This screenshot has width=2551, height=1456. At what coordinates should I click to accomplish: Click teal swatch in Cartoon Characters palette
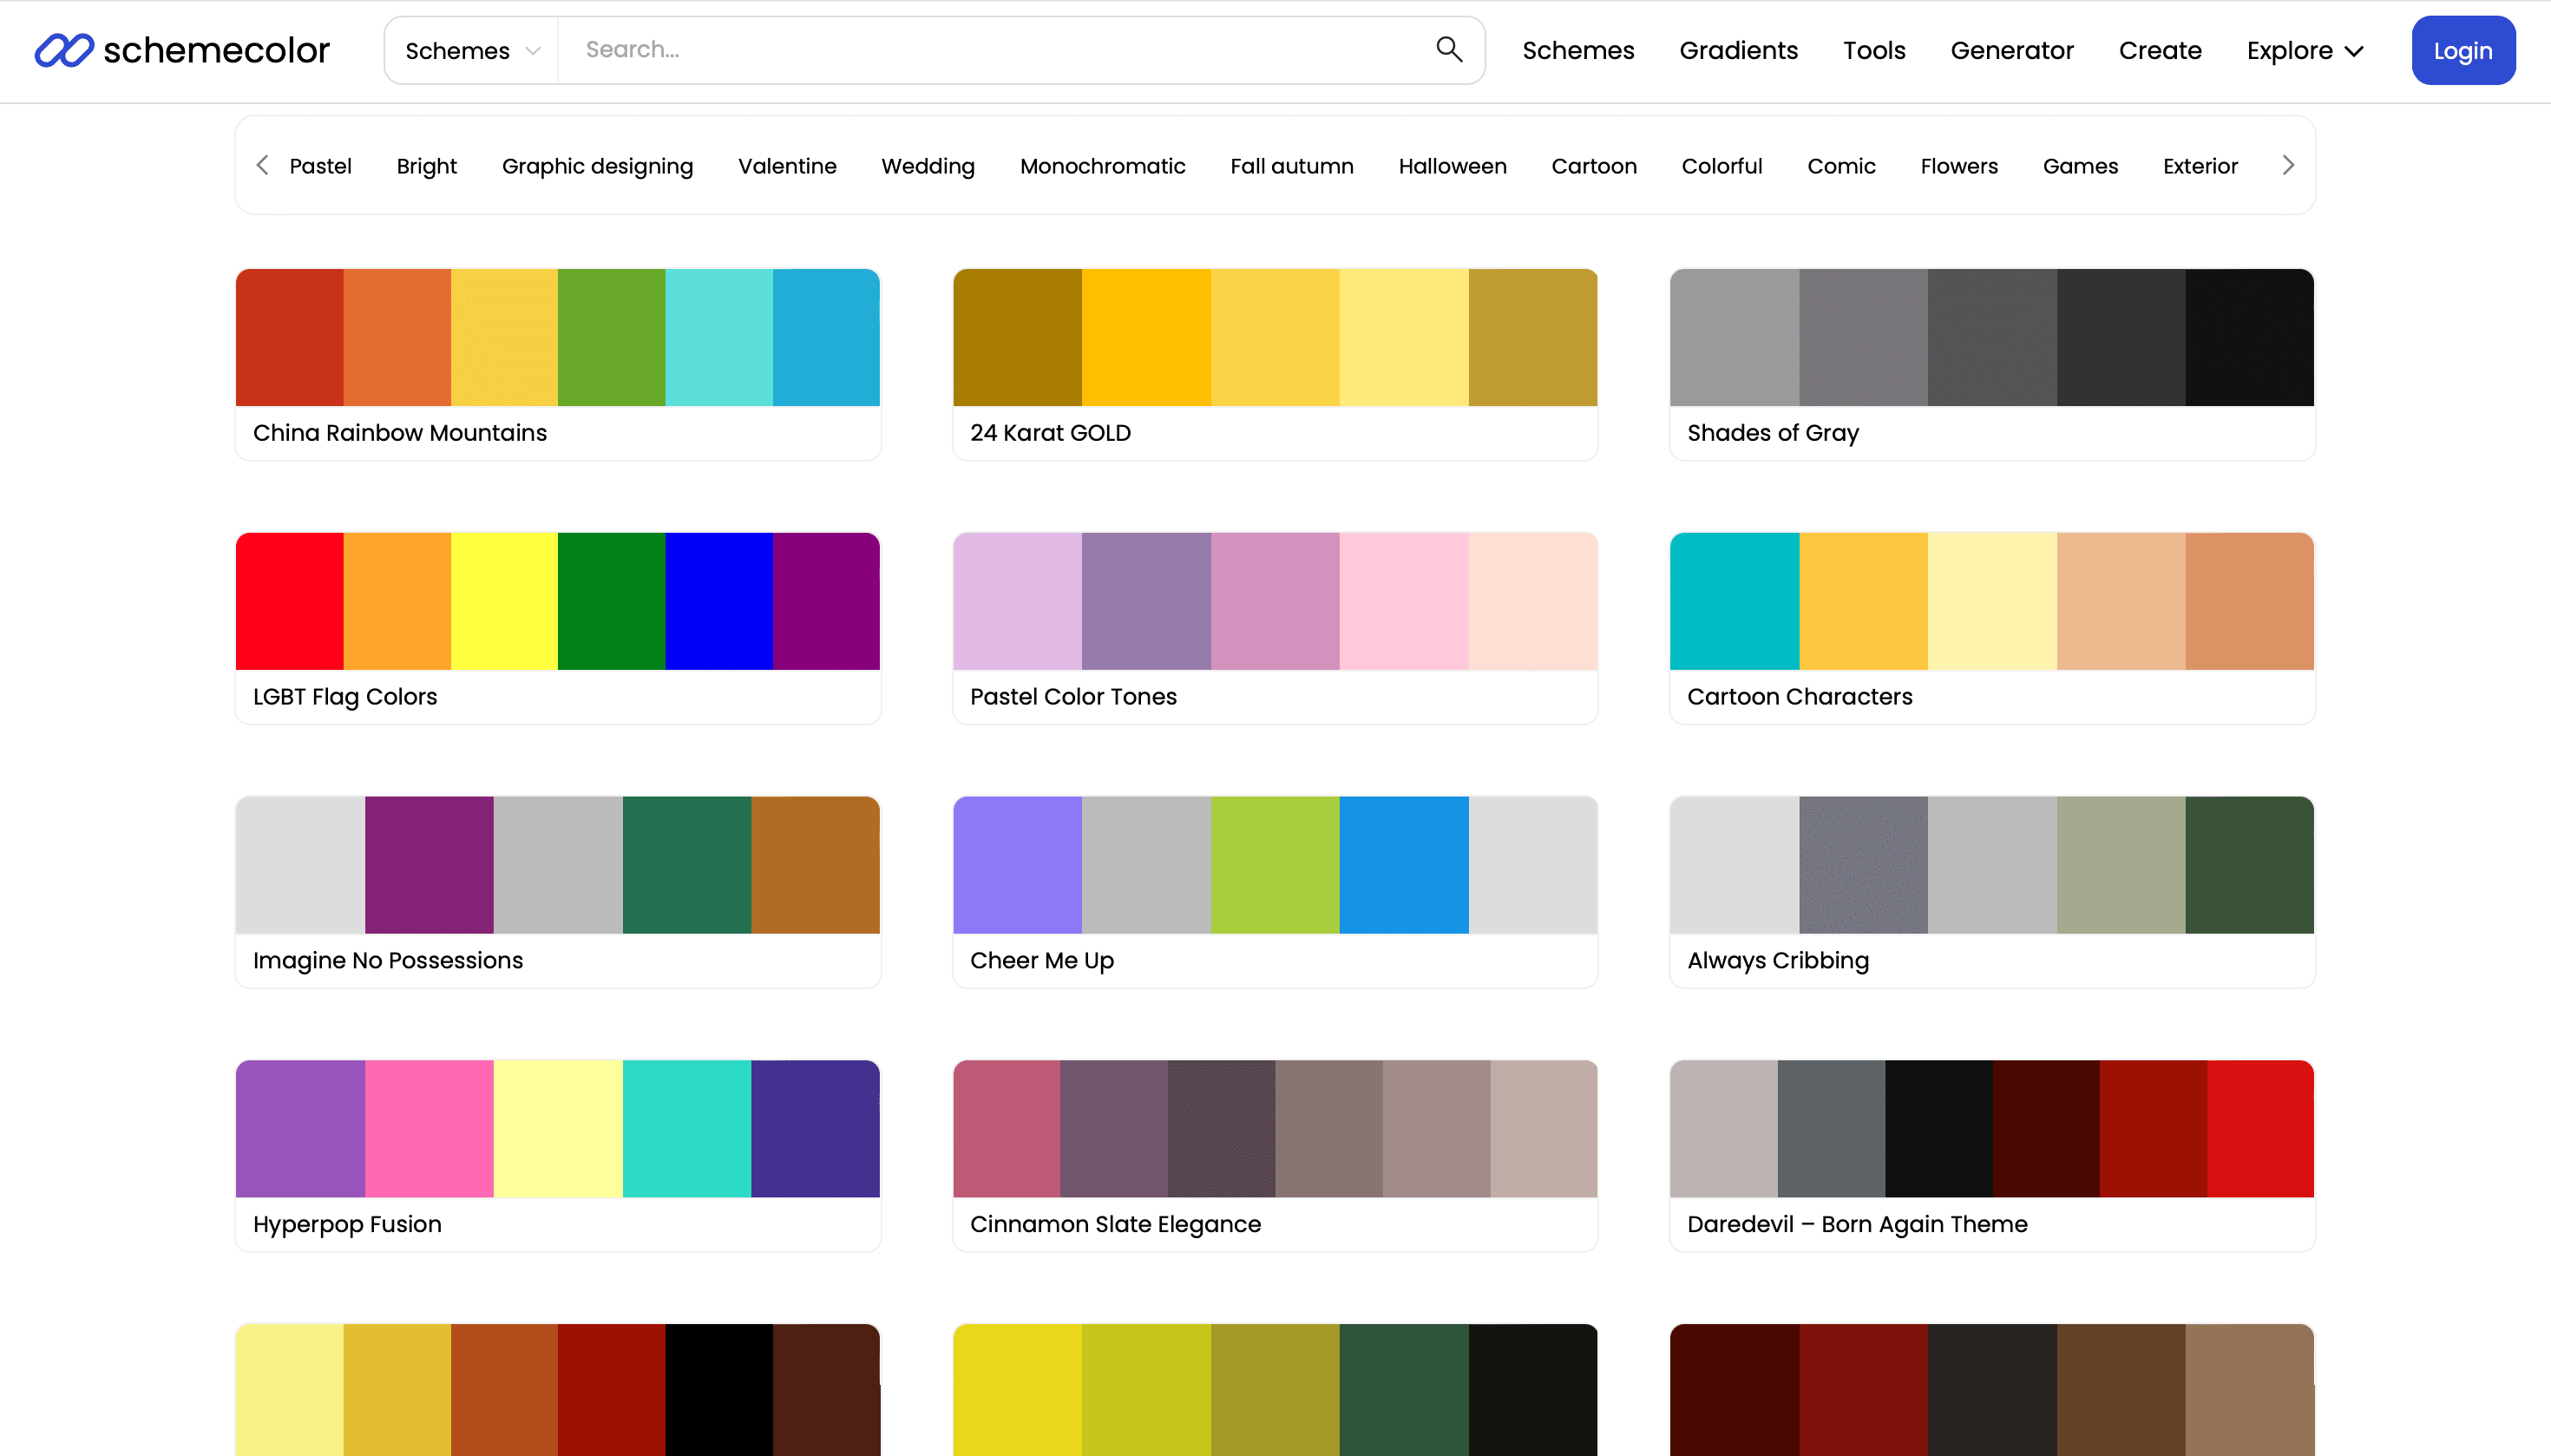point(1734,601)
